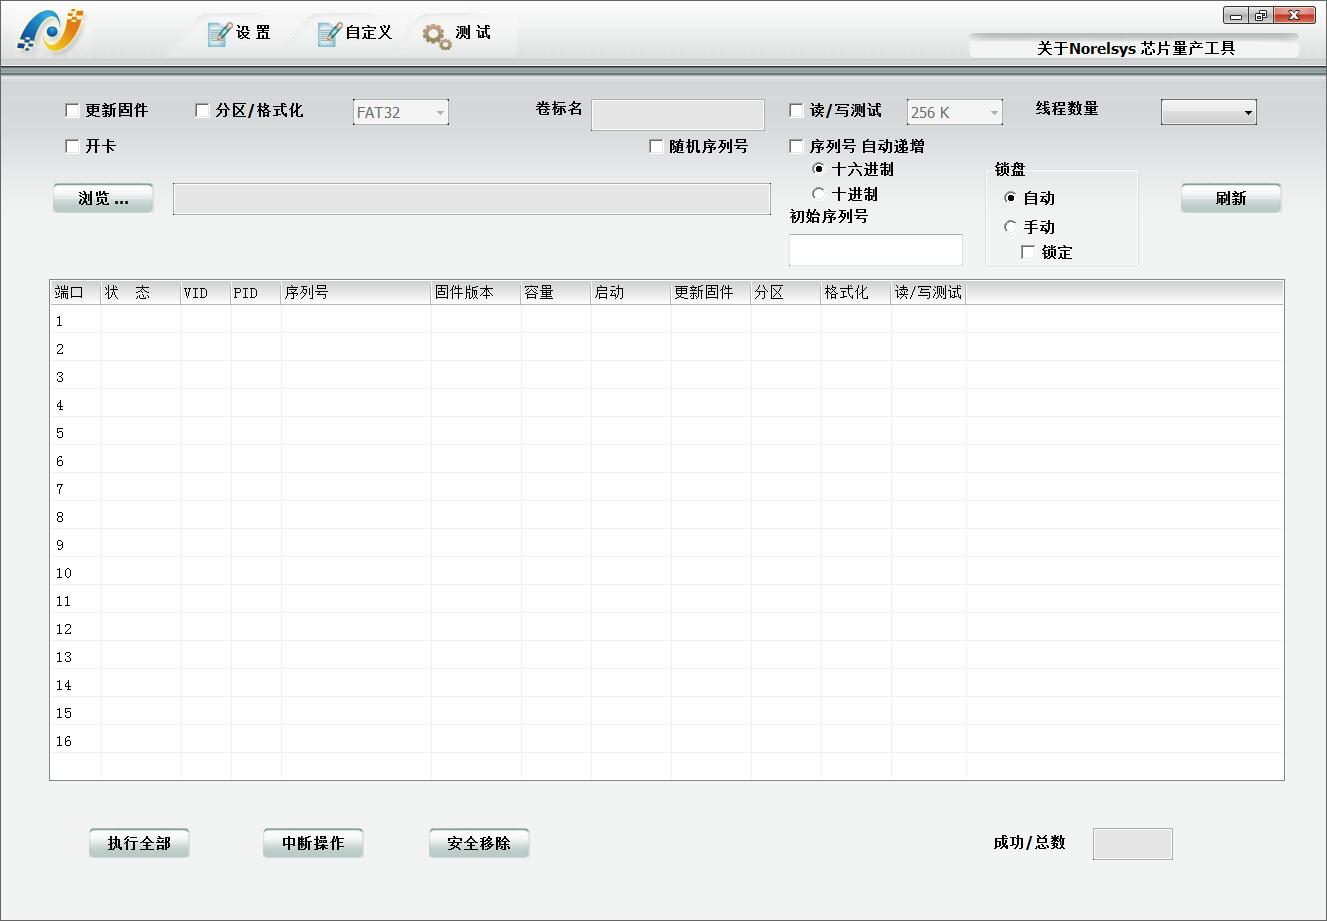Click the Norelsys application logo
Image resolution: width=1327 pixels, height=921 pixels.
tap(50, 32)
